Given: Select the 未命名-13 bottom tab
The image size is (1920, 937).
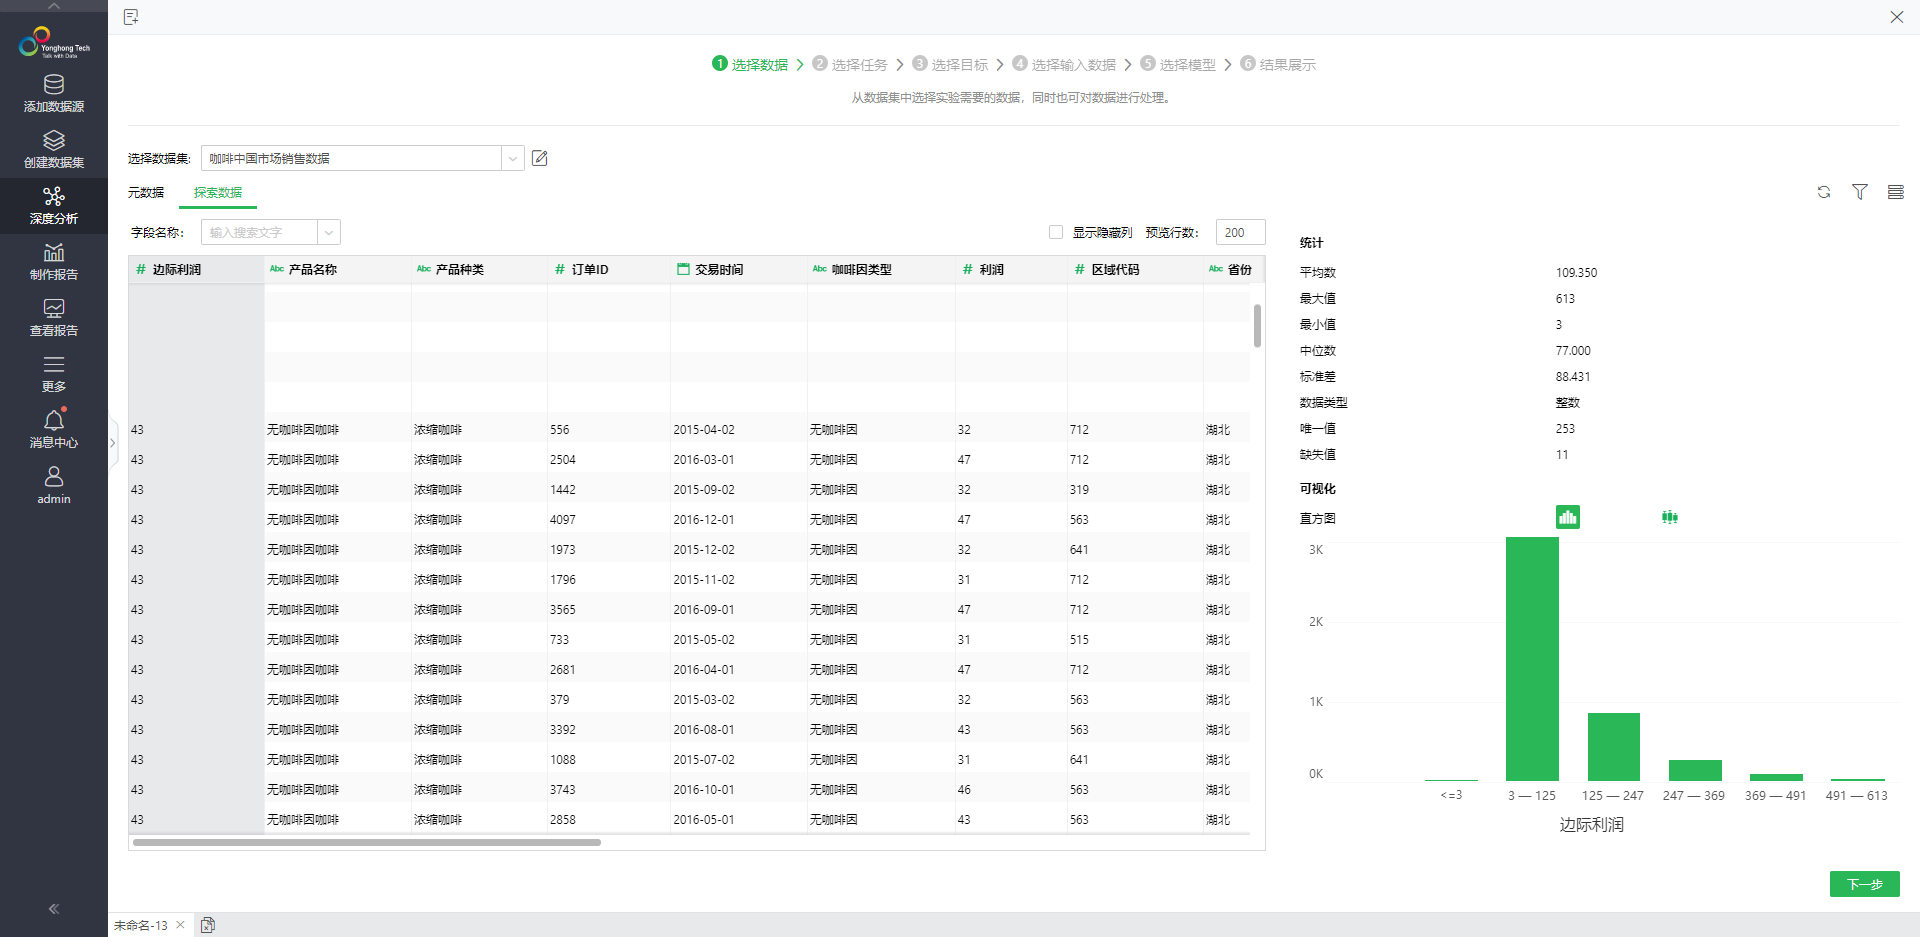Looking at the screenshot, I should click(x=141, y=925).
